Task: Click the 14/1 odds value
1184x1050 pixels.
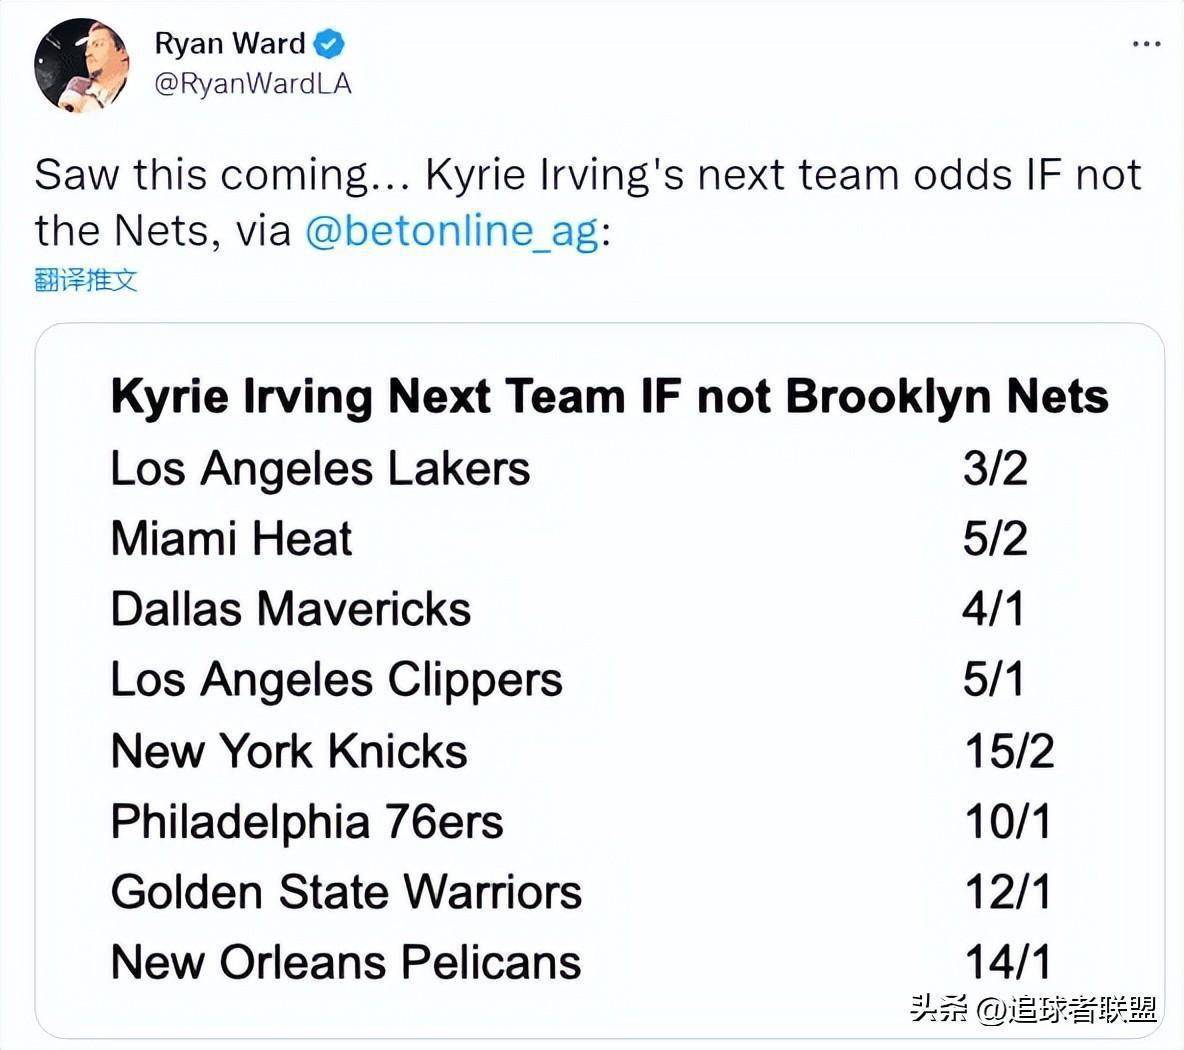Action: pyautogui.click(x=1008, y=962)
